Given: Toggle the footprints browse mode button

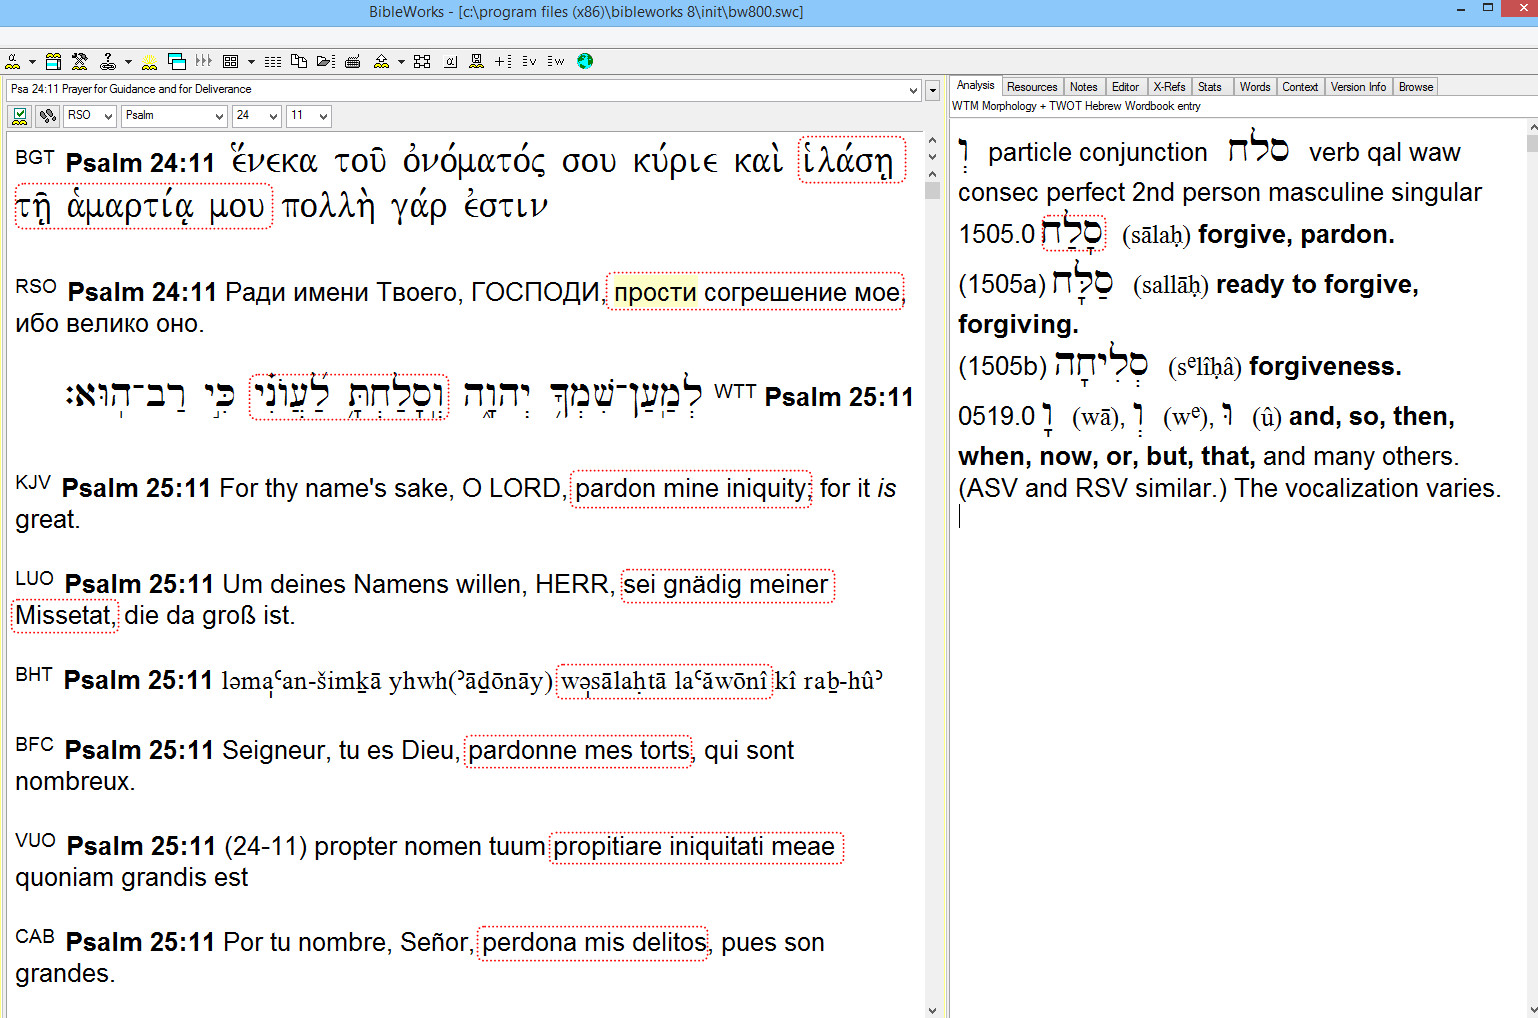Looking at the screenshot, I should pos(47,116).
